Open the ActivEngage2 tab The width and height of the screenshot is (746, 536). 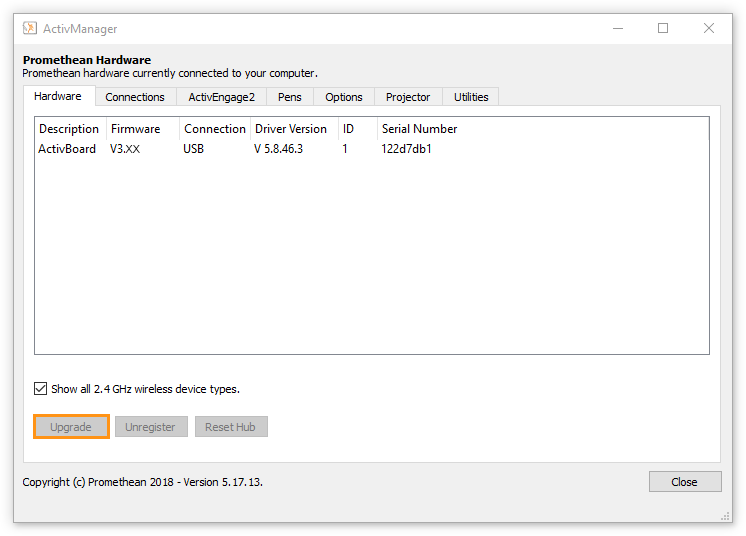tap(222, 97)
